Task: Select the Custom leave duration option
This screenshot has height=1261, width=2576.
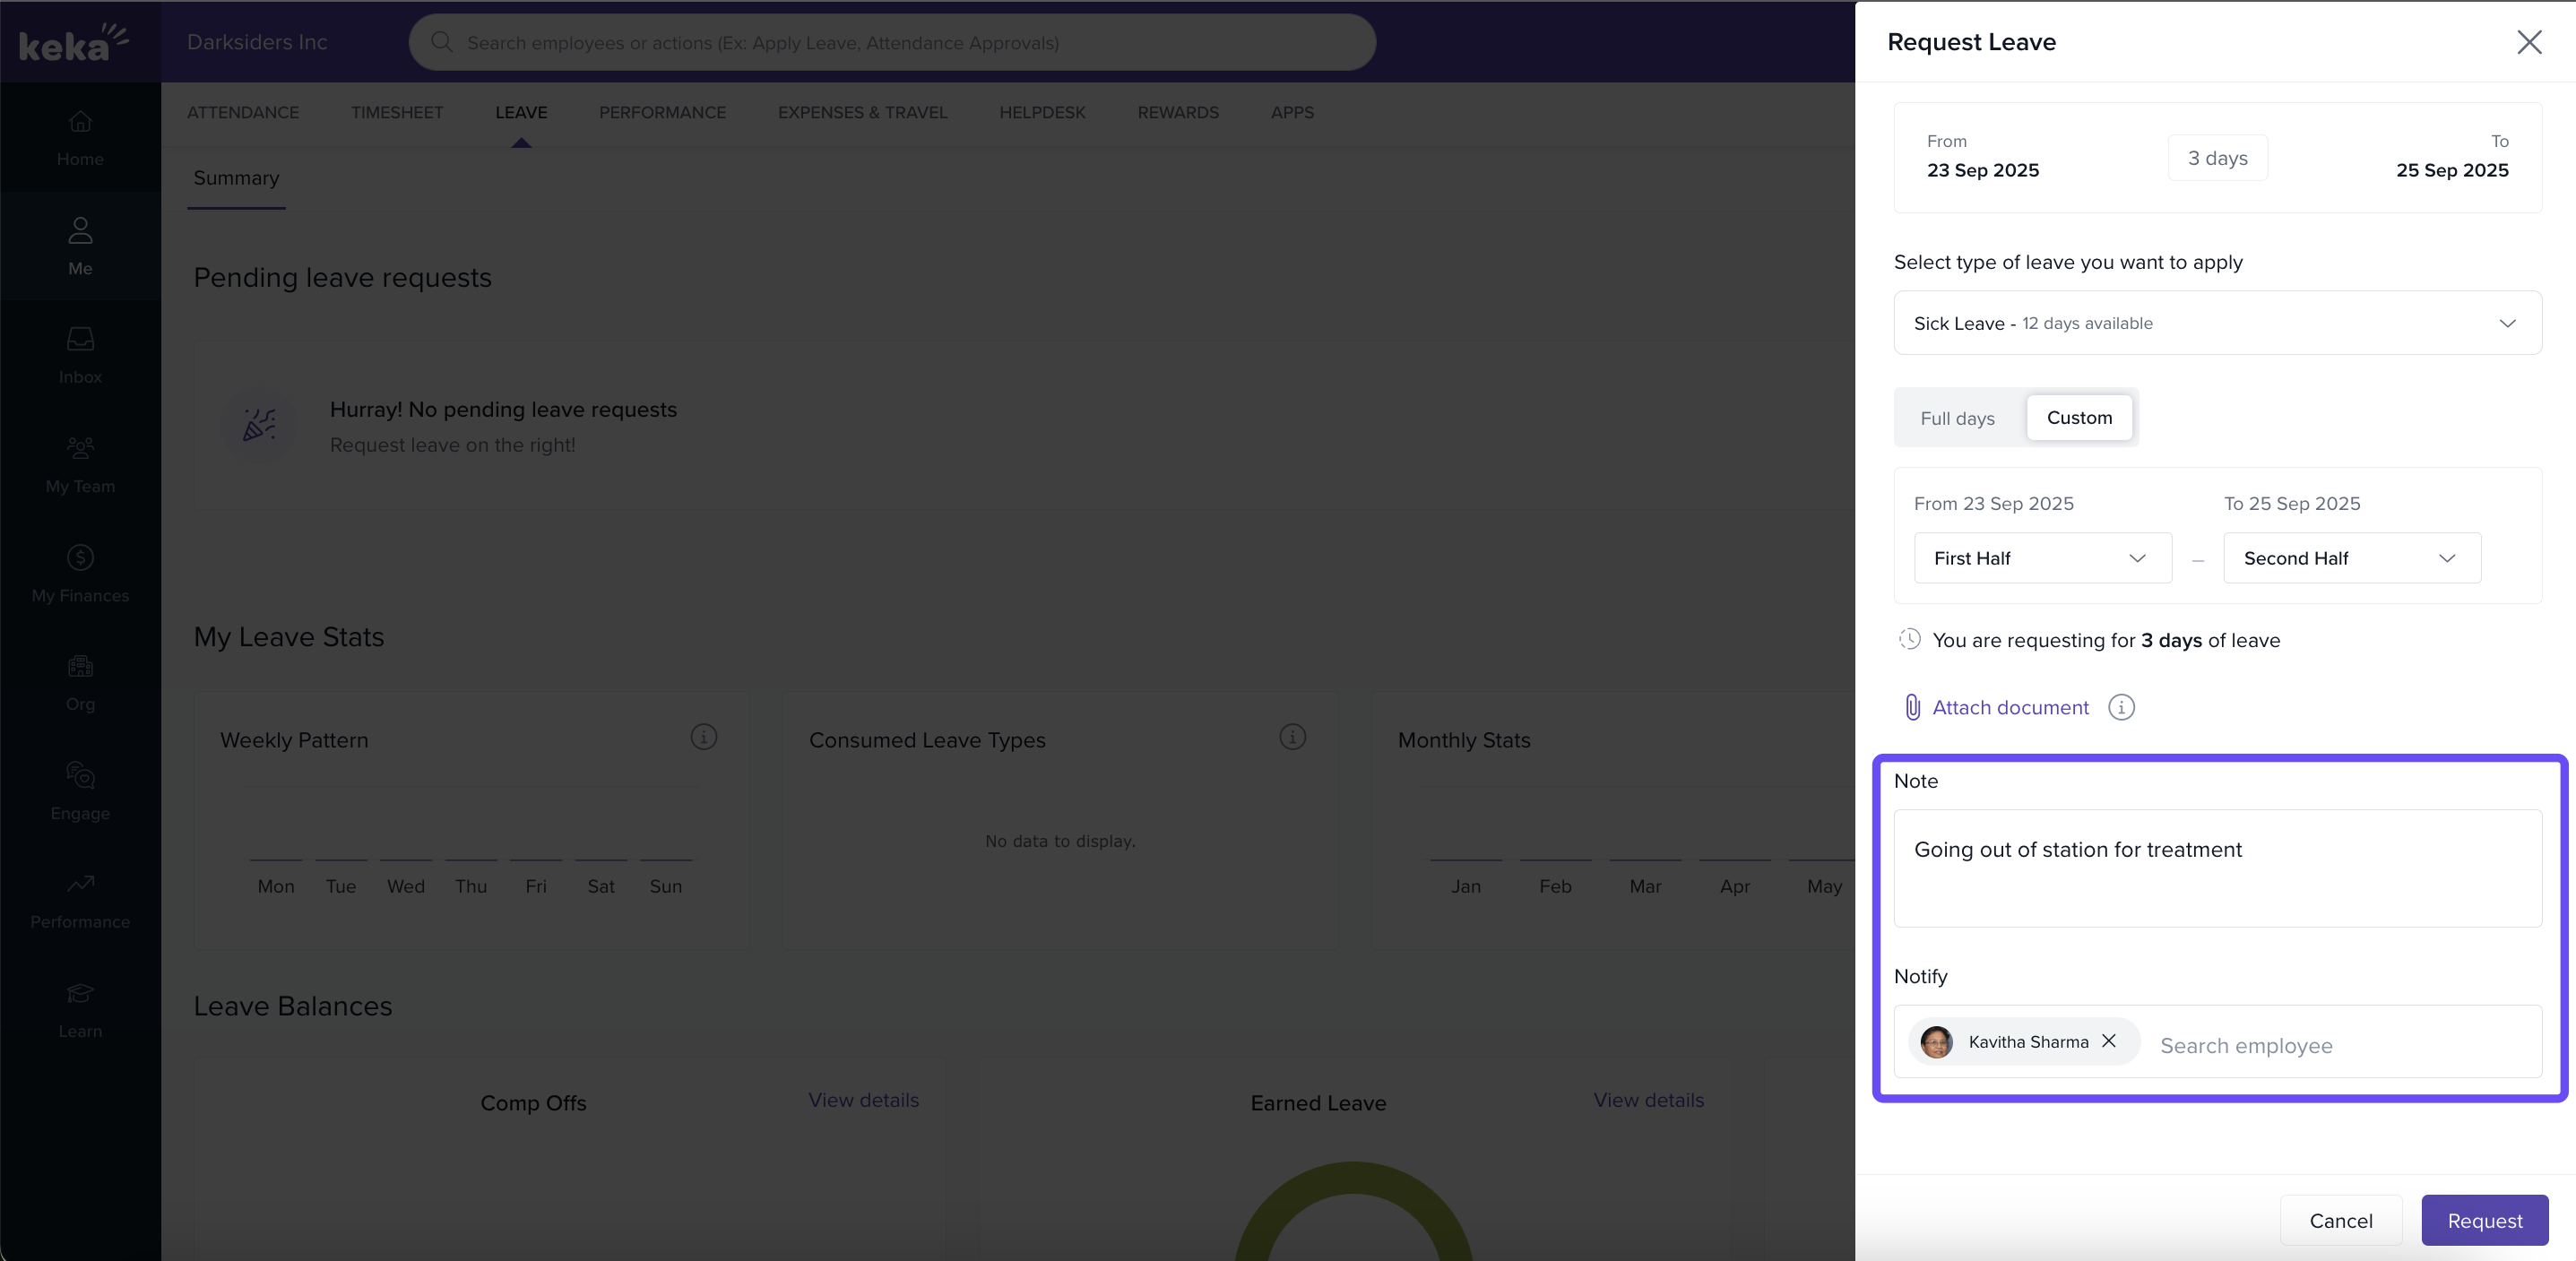Action: point(2079,418)
